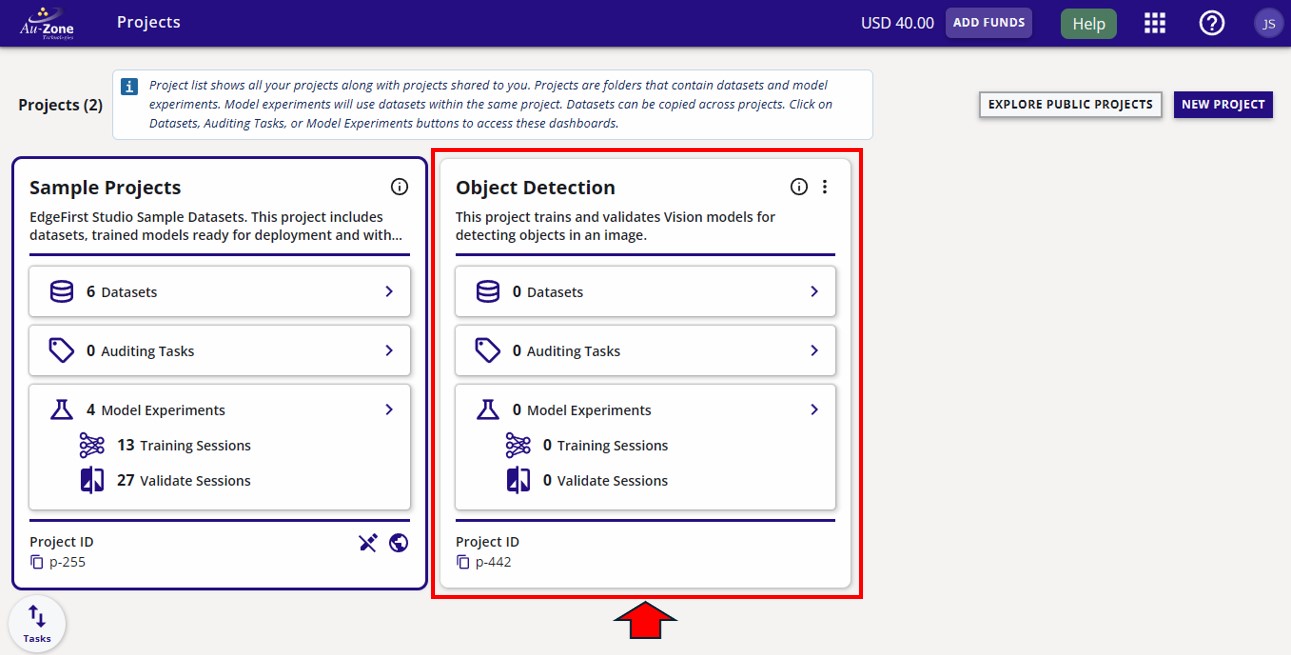This screenshot has height=655, width=1291.
Task: Click Explore Public Projects button
Action: pos(1070,105)
